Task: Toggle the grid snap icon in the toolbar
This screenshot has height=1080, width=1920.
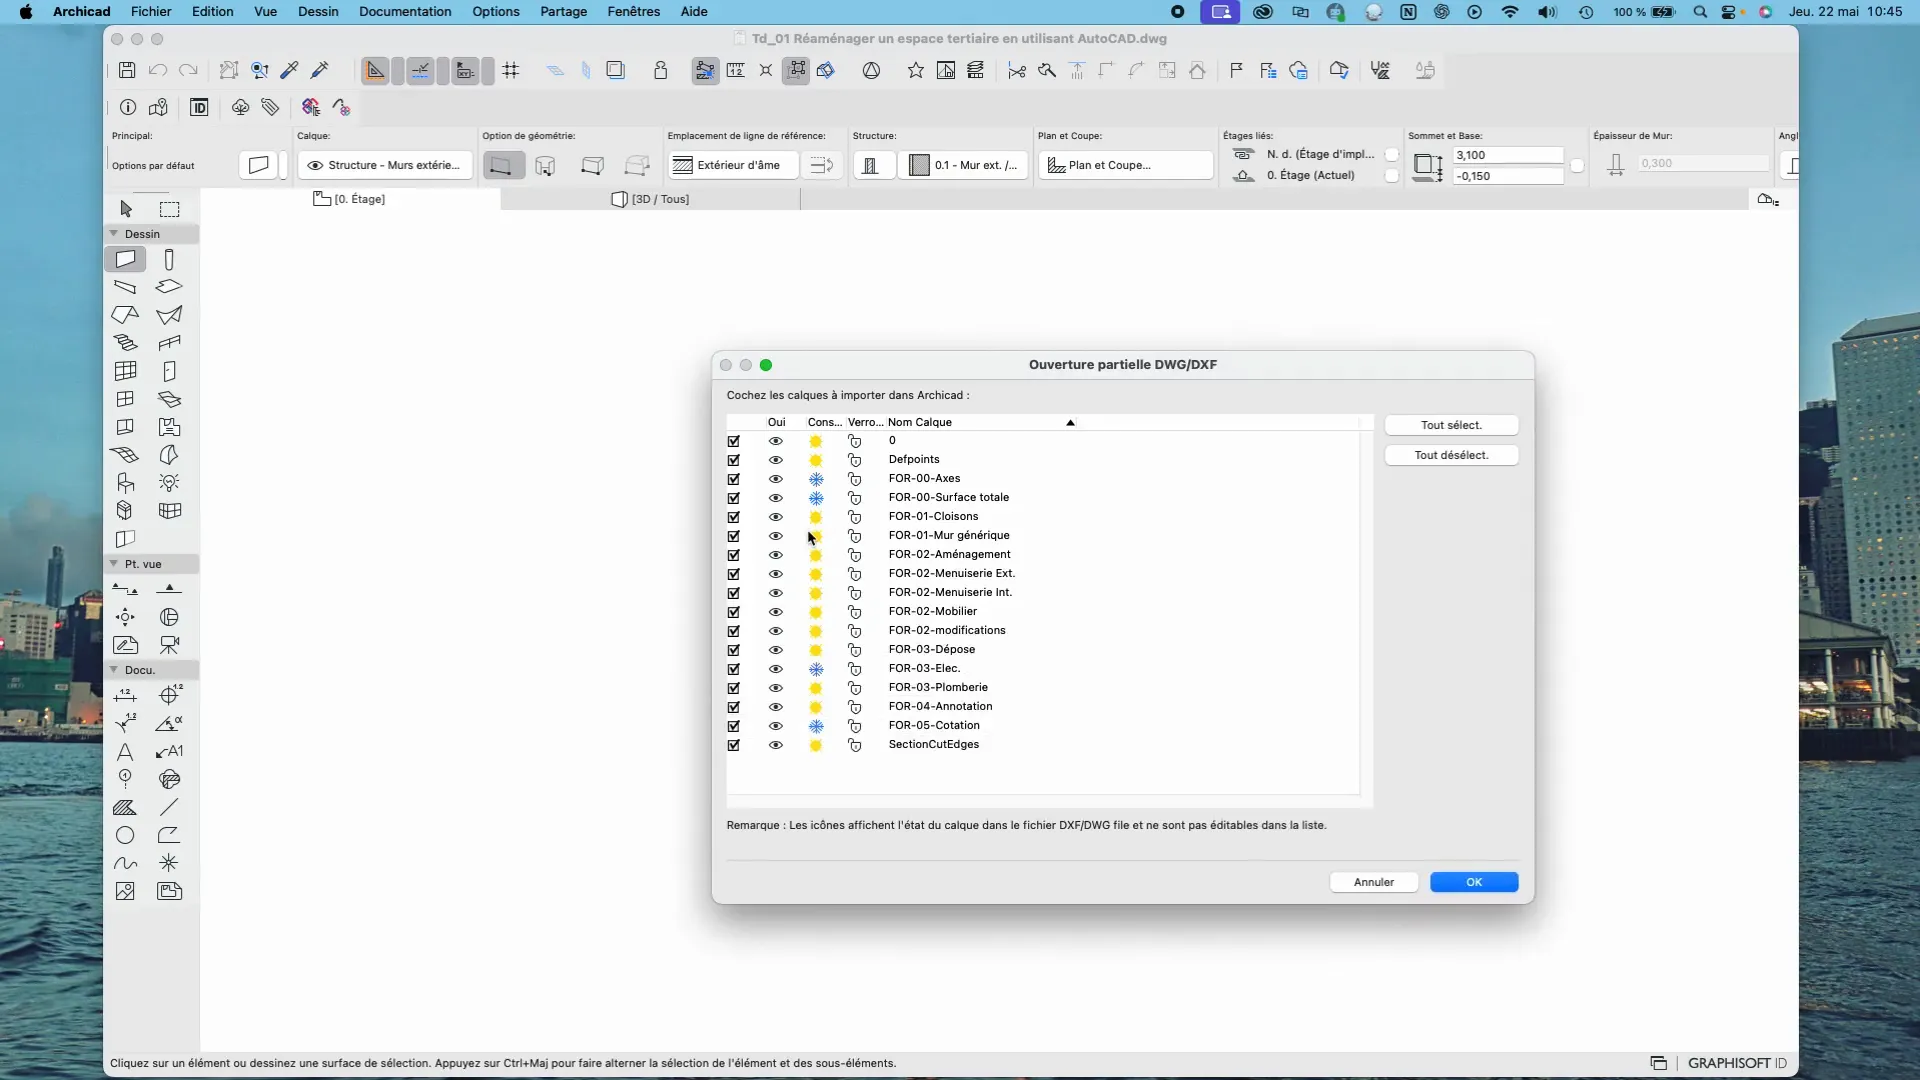Action: click(x=511, y=70)
